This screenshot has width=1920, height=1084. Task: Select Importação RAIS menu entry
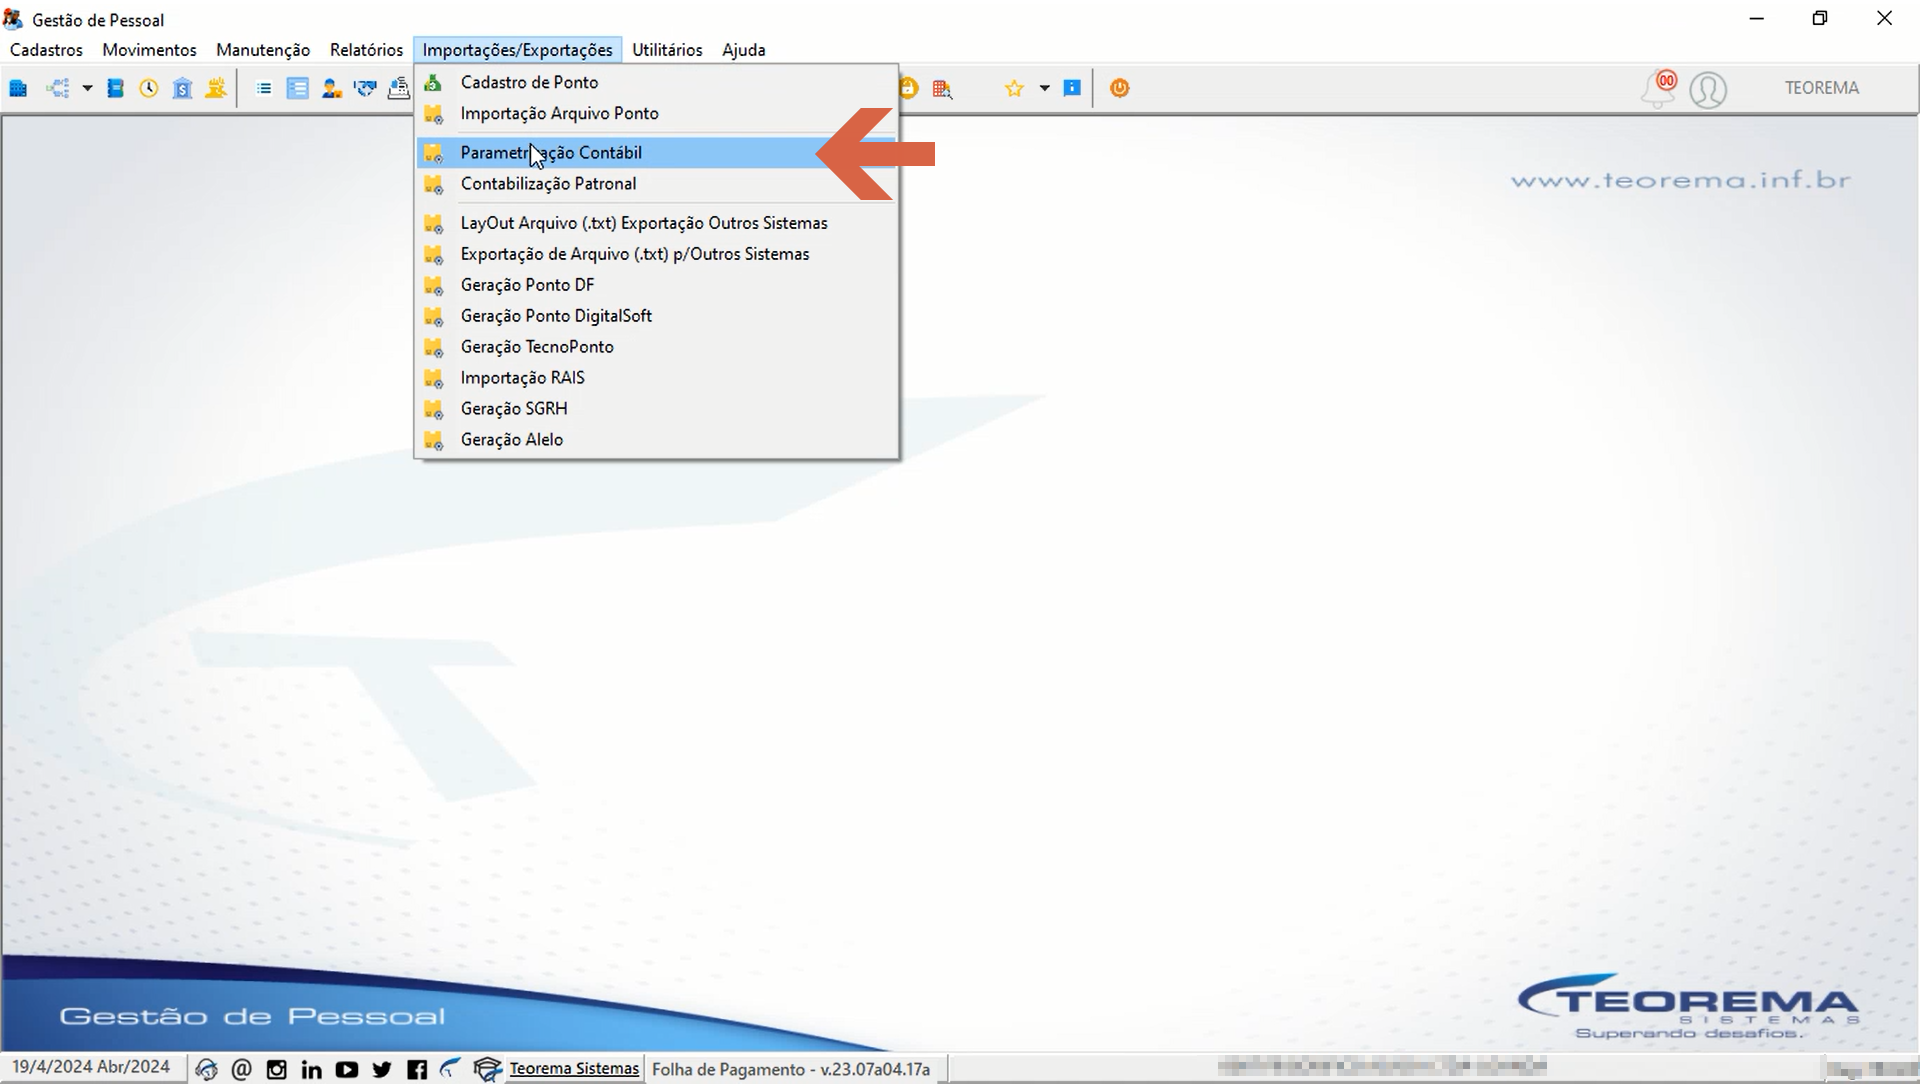[x=656, y=378]
